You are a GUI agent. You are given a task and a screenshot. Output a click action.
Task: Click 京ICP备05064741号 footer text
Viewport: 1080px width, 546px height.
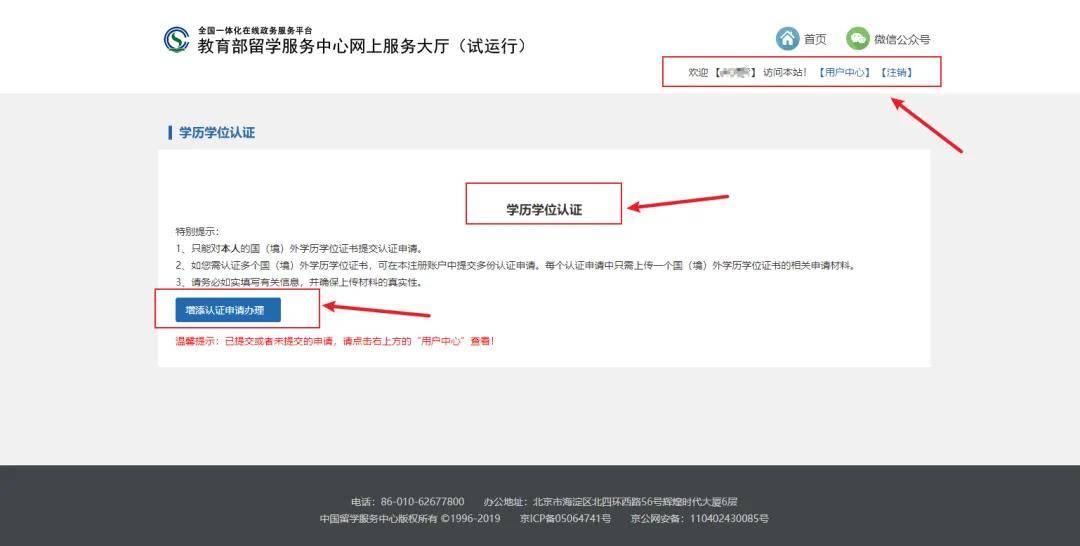click(x=565, y=518)
